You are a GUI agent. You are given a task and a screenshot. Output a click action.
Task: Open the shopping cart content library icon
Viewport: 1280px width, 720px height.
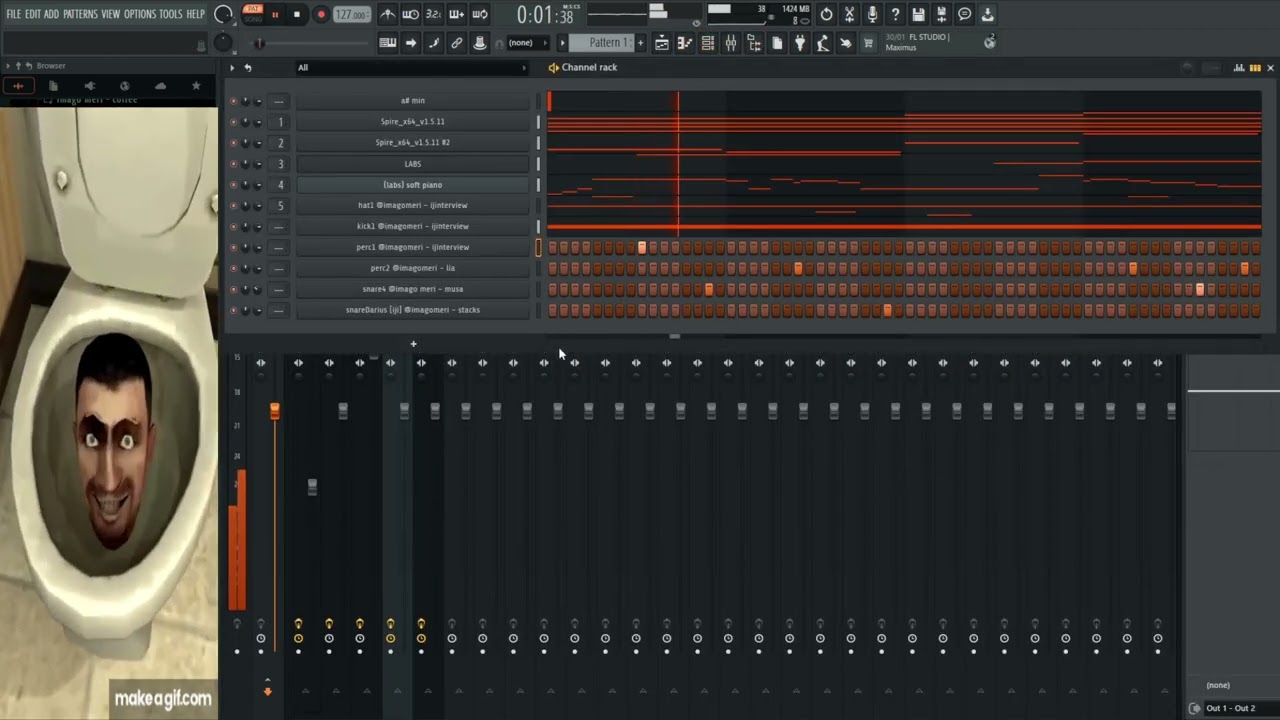coord(868,43)
